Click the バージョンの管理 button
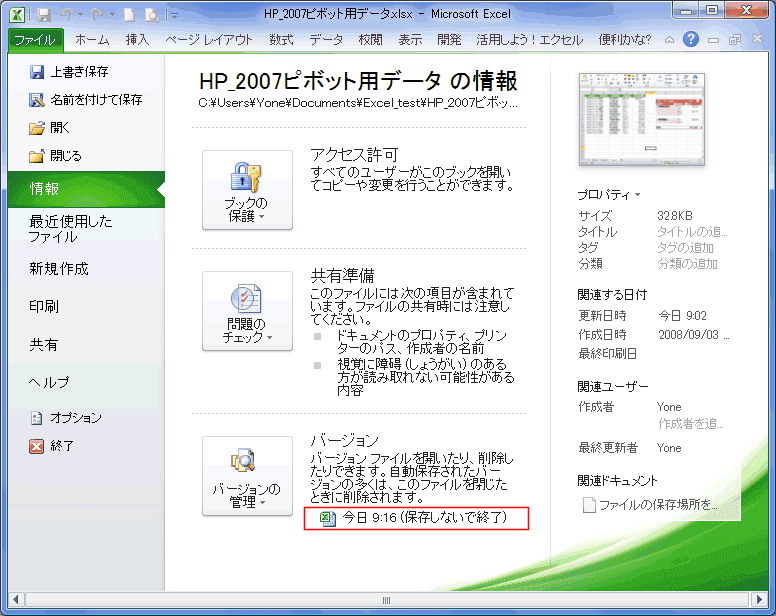The image size is (776, 616). tap(247, 476)
